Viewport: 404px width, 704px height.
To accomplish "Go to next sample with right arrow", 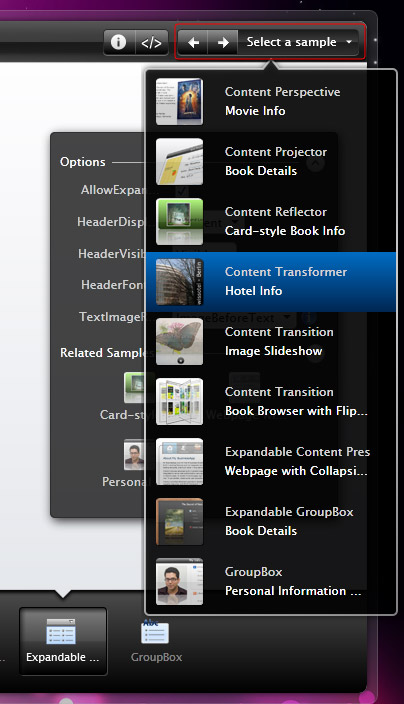I will click(223, 42).
